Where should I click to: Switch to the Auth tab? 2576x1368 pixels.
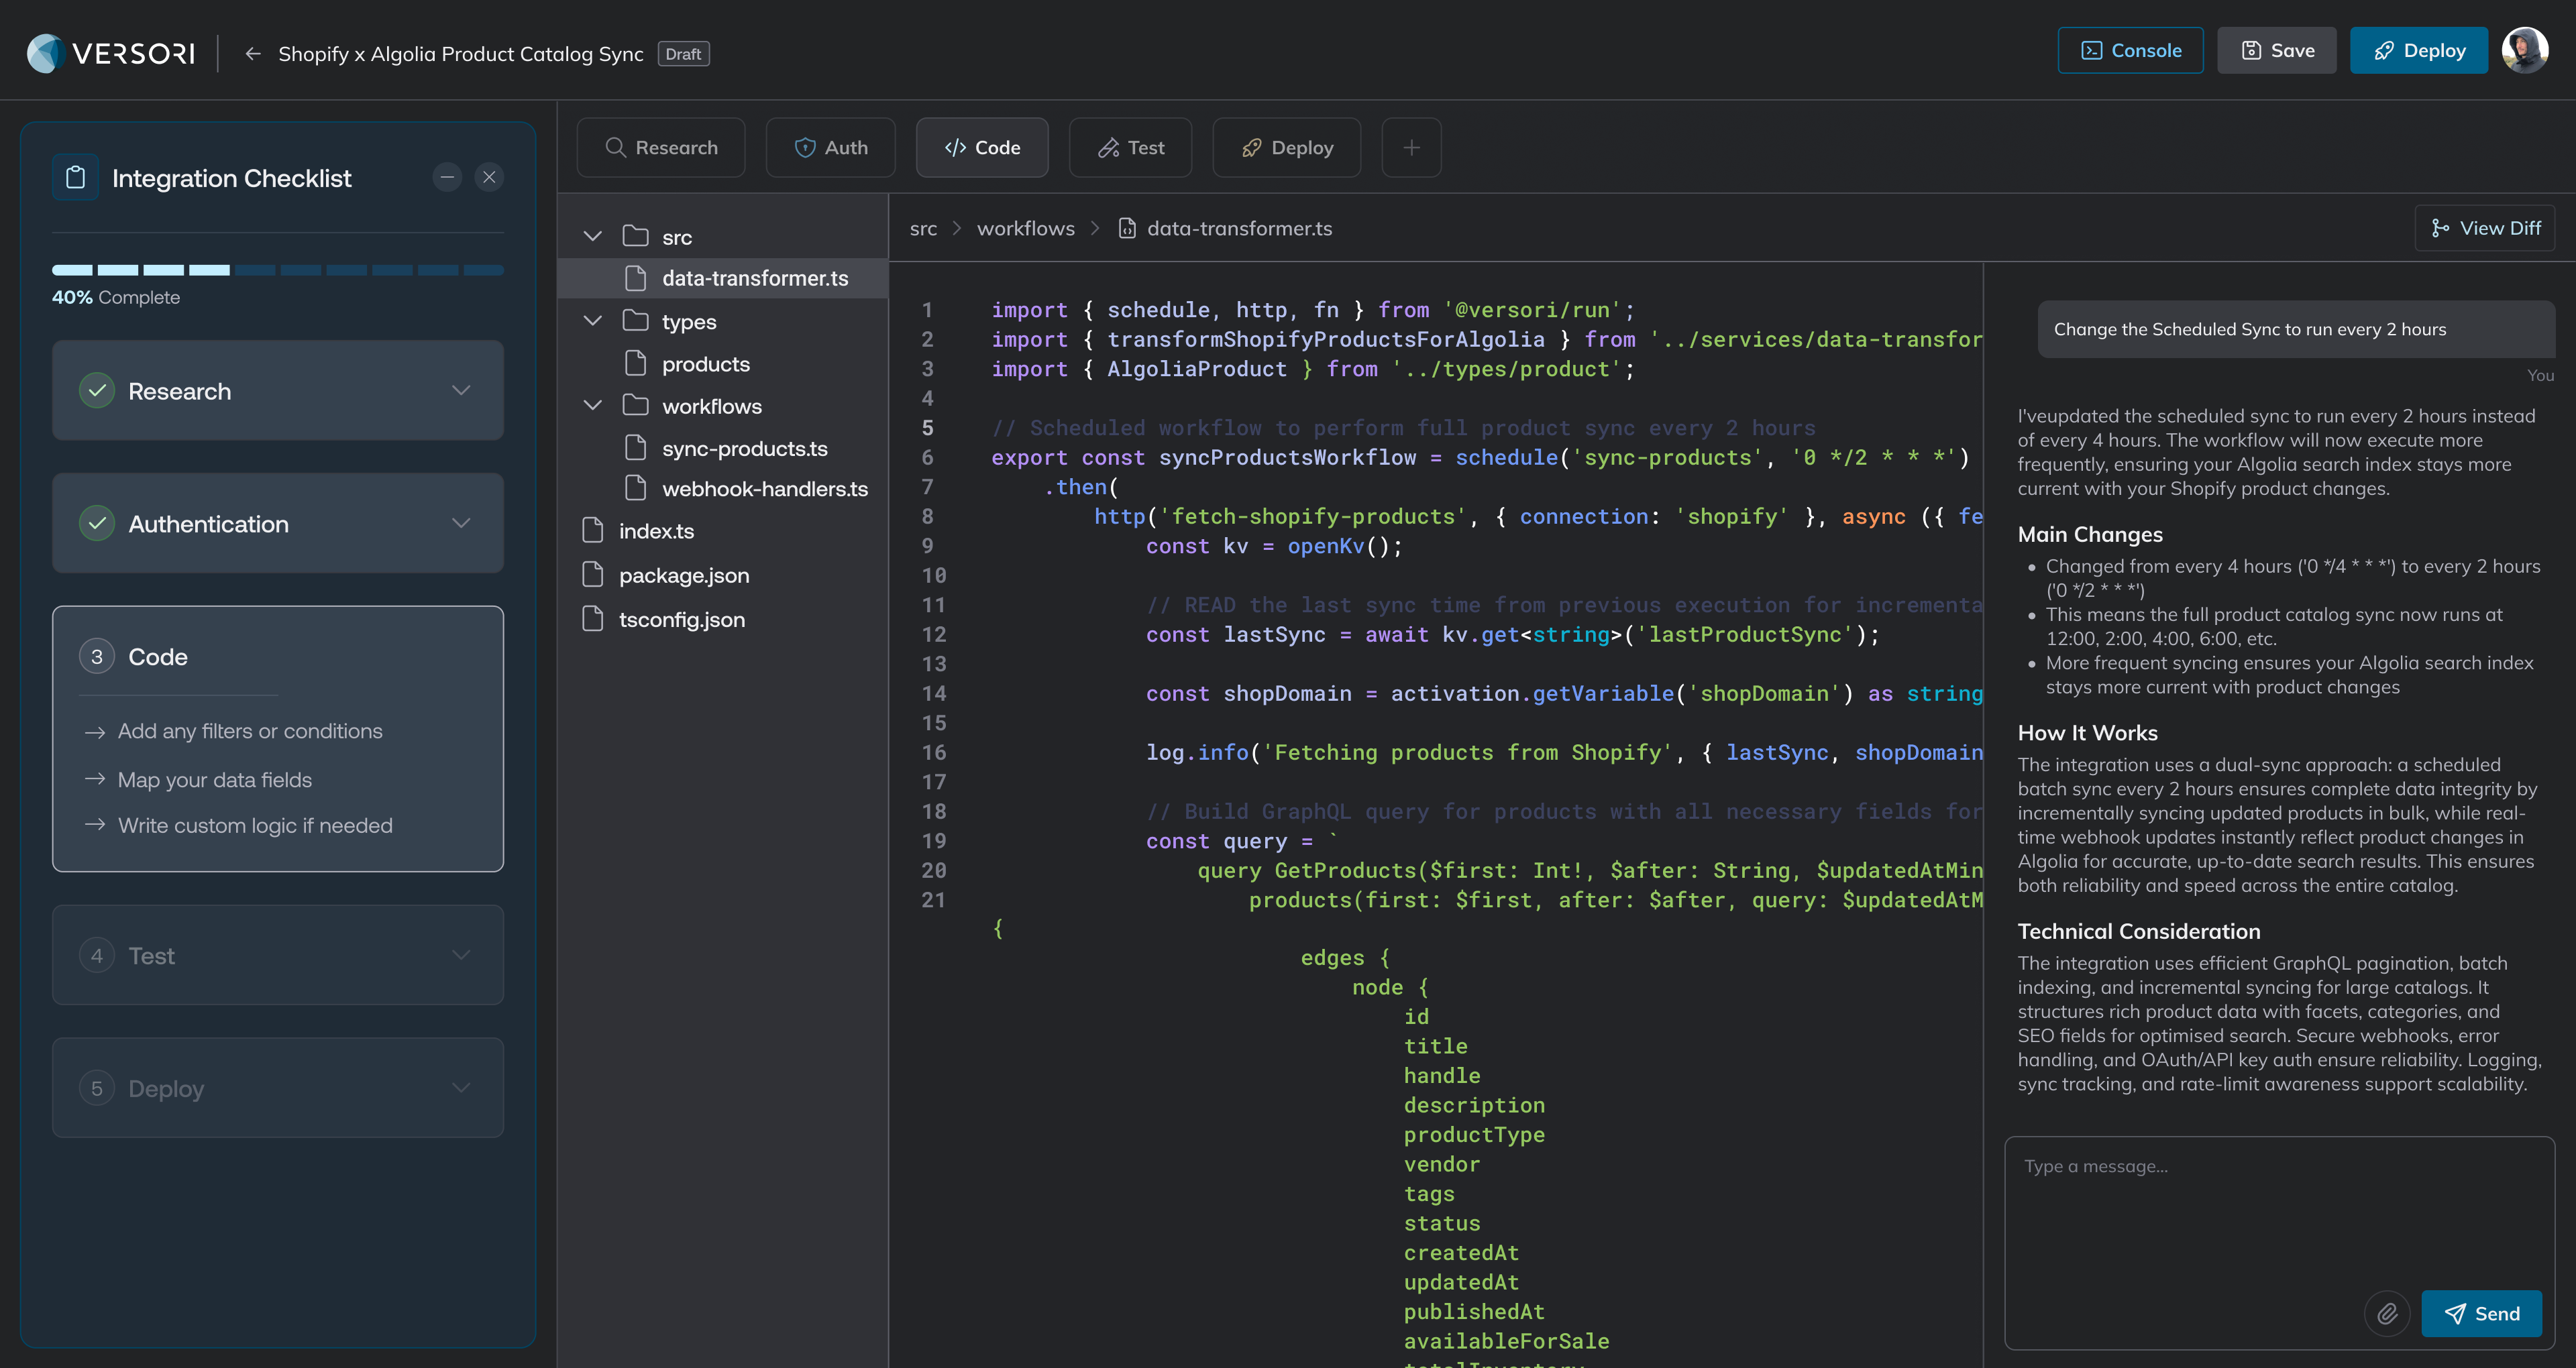point(830,147)
